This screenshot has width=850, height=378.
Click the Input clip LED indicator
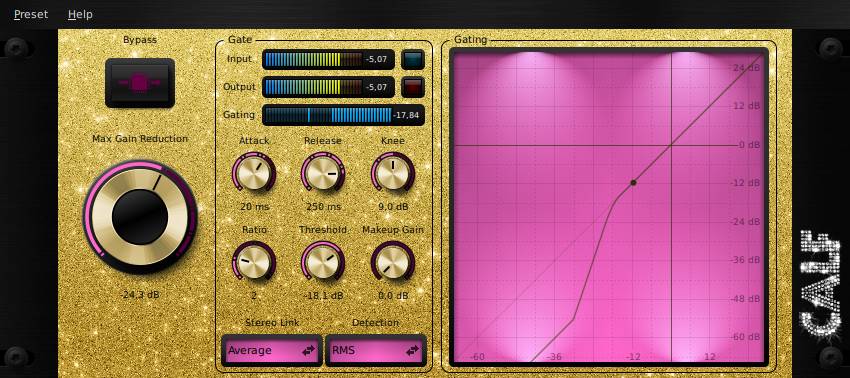click(x=413, y=60)
